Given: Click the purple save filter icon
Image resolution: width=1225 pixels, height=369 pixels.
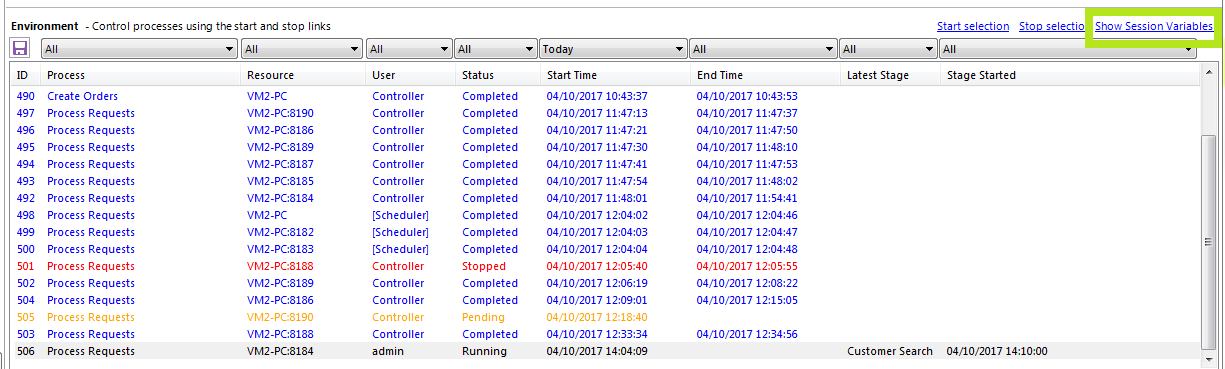Looking at the screenshot, I should (x=20, y=48).
